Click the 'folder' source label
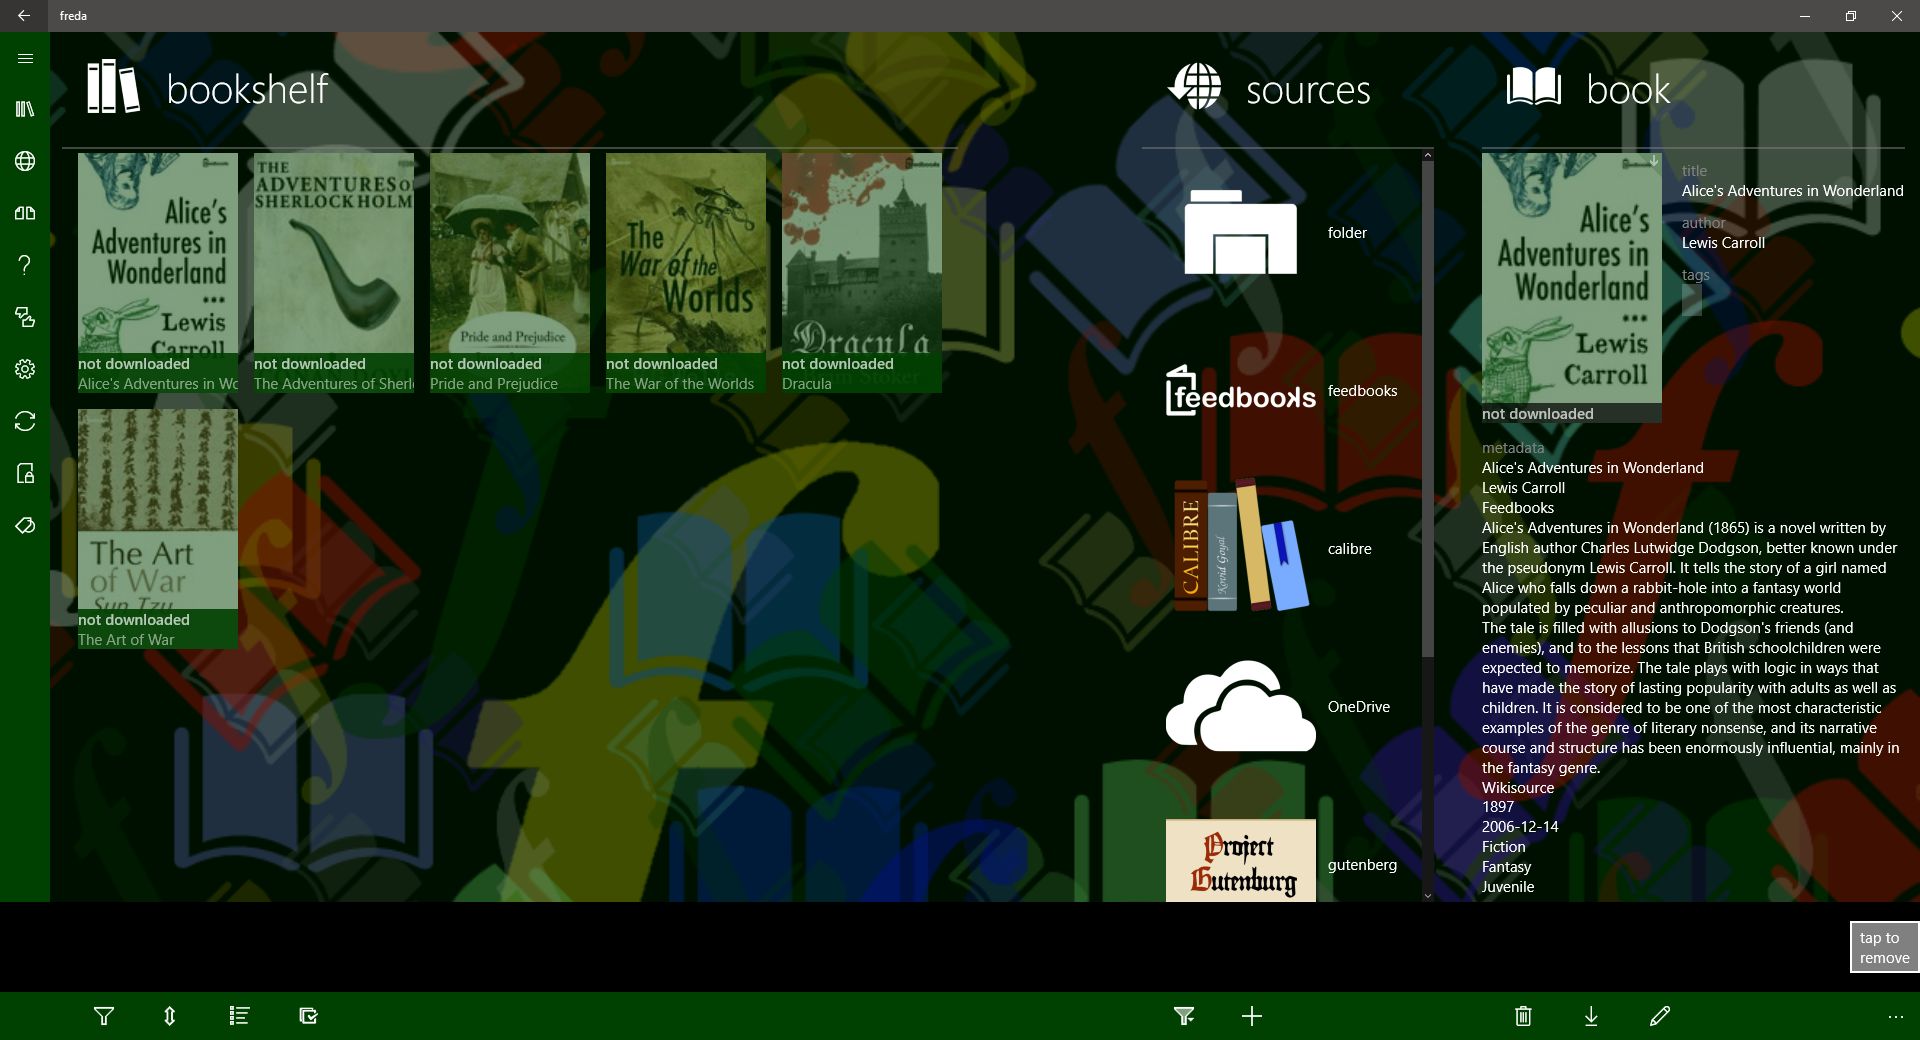 click(x=1347, y=233)
